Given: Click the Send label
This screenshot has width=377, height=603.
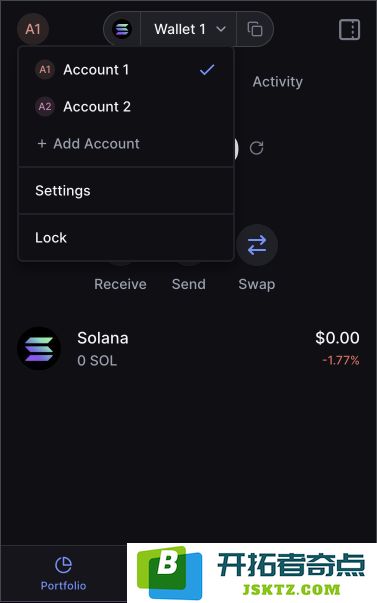Looking at the screenshot, I should (x=188, y=284).
